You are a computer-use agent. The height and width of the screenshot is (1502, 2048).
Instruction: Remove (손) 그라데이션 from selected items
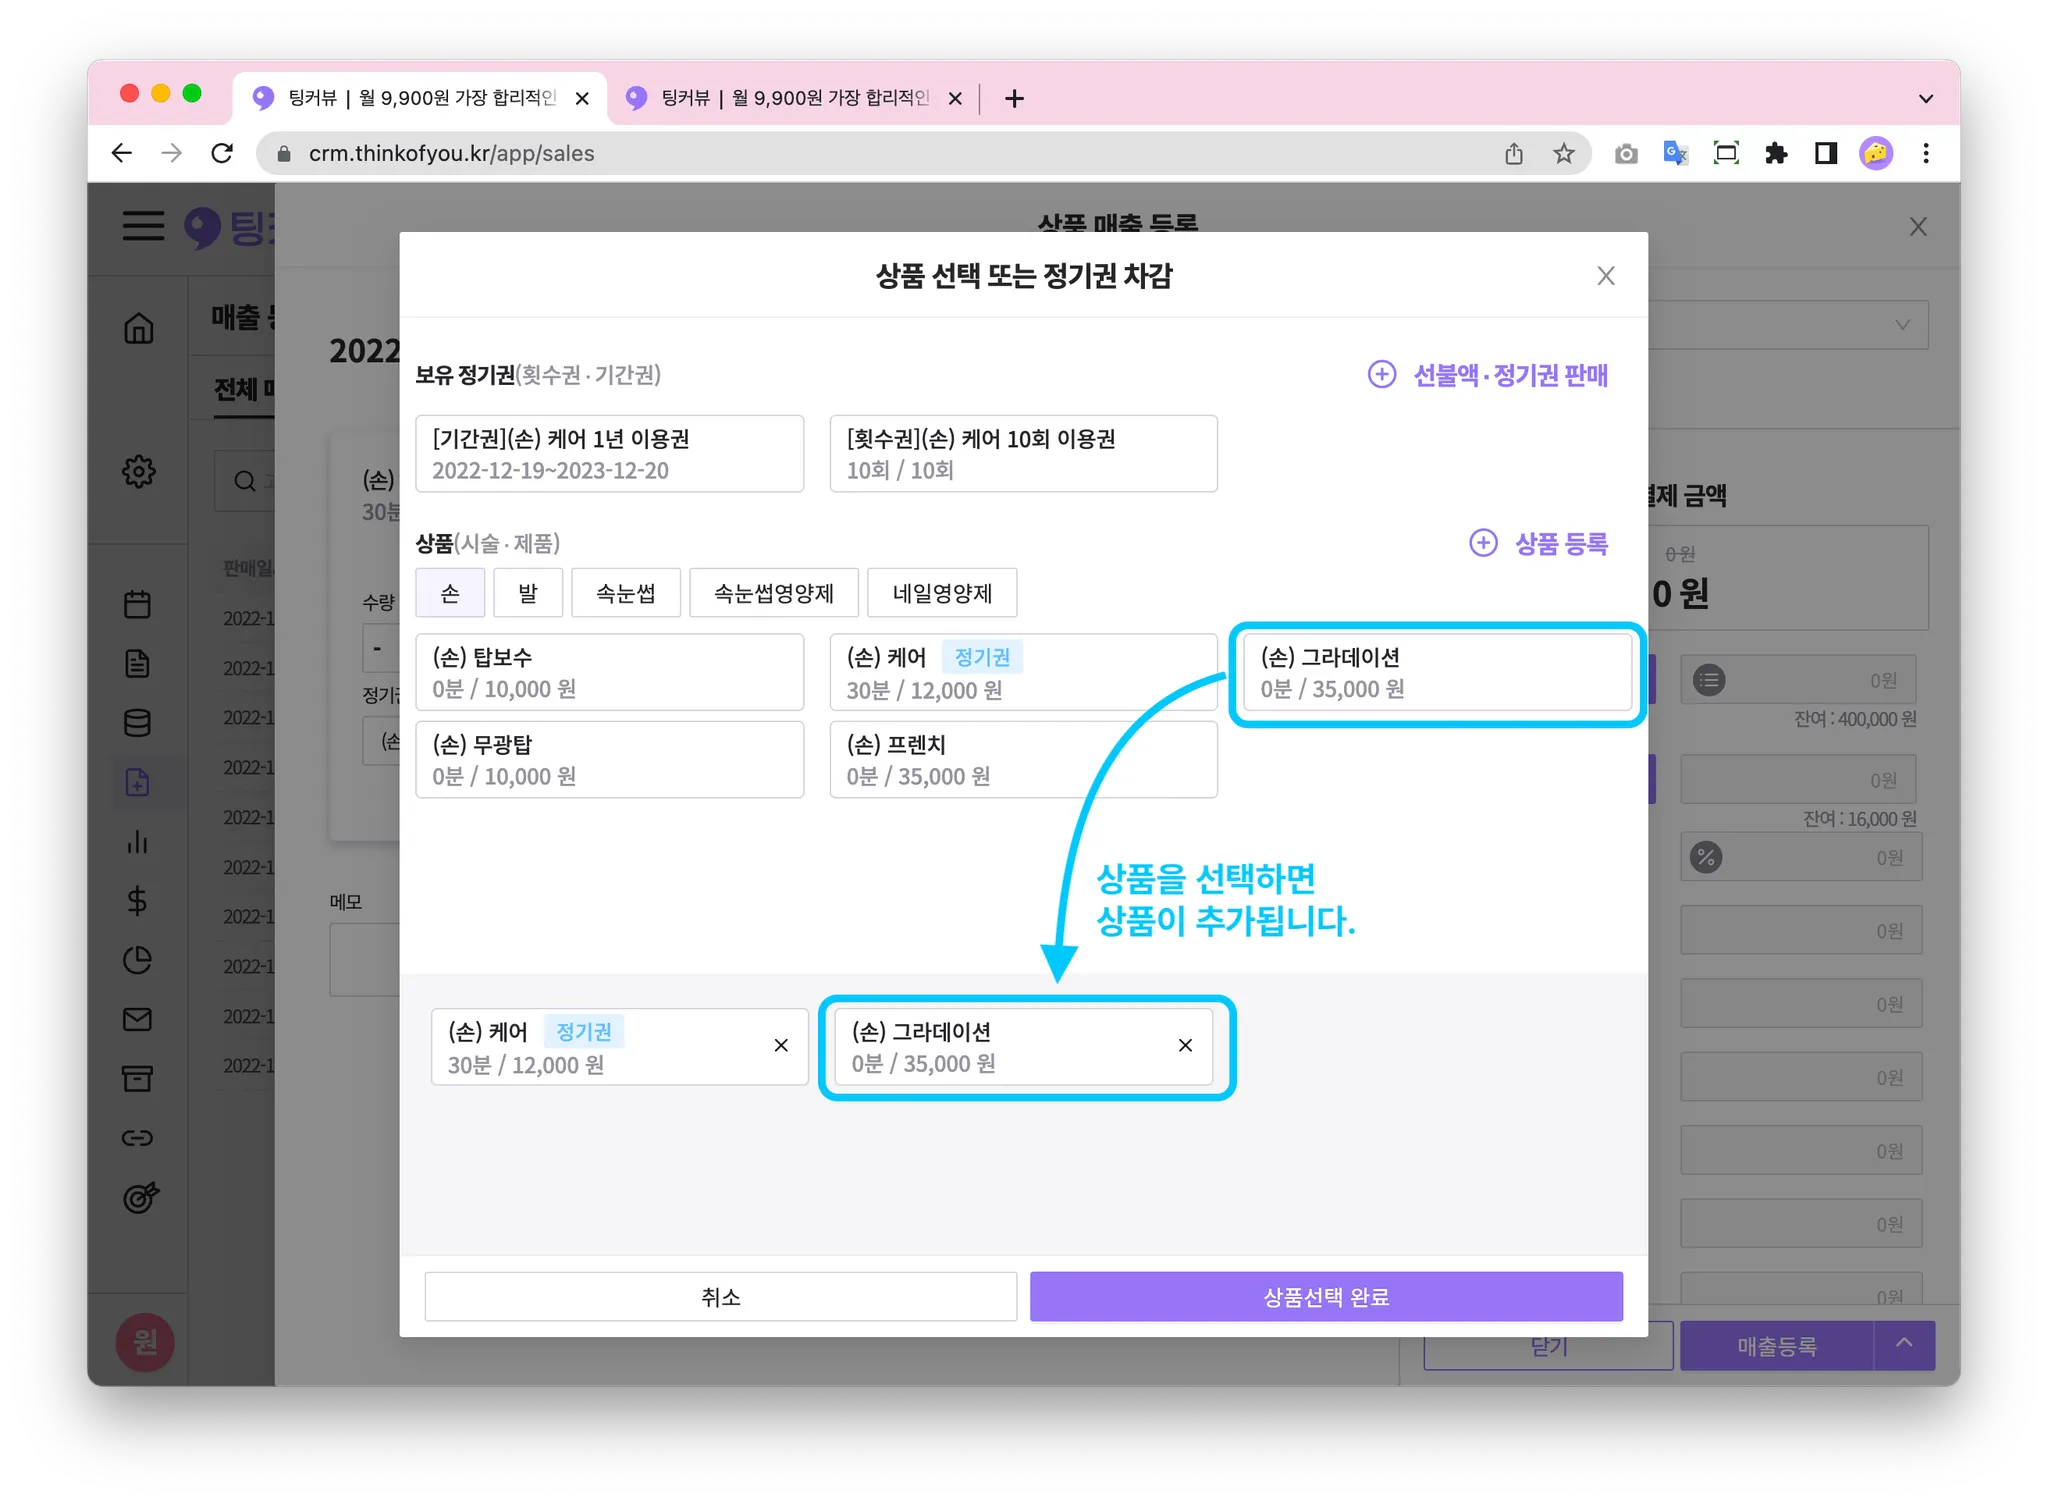click(1185, 1045)
